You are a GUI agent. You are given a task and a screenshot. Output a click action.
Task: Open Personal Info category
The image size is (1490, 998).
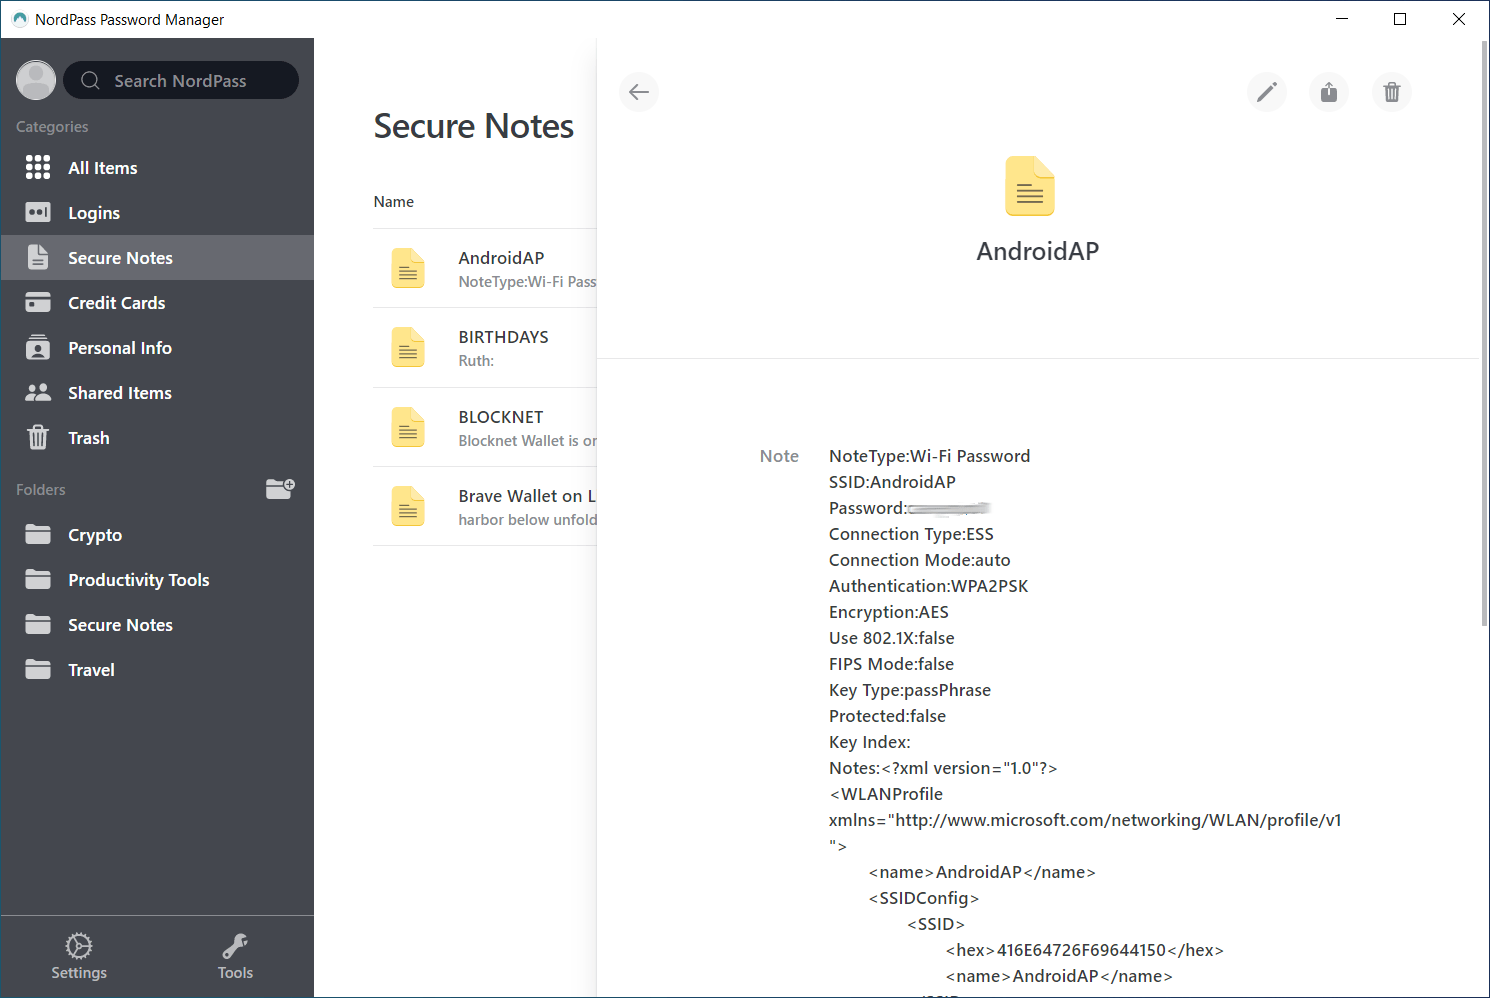[x=157, y=347]
